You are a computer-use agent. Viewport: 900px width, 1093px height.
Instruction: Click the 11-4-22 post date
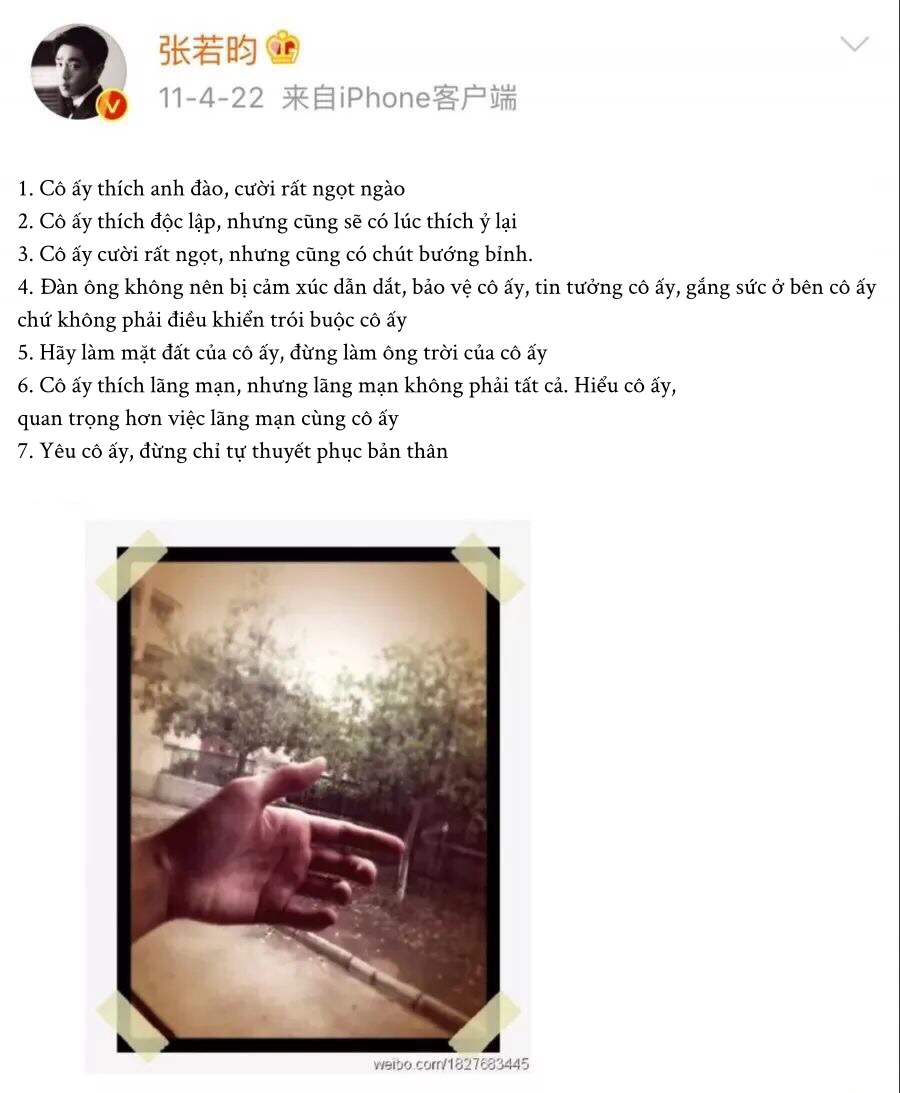pos(211,98)
